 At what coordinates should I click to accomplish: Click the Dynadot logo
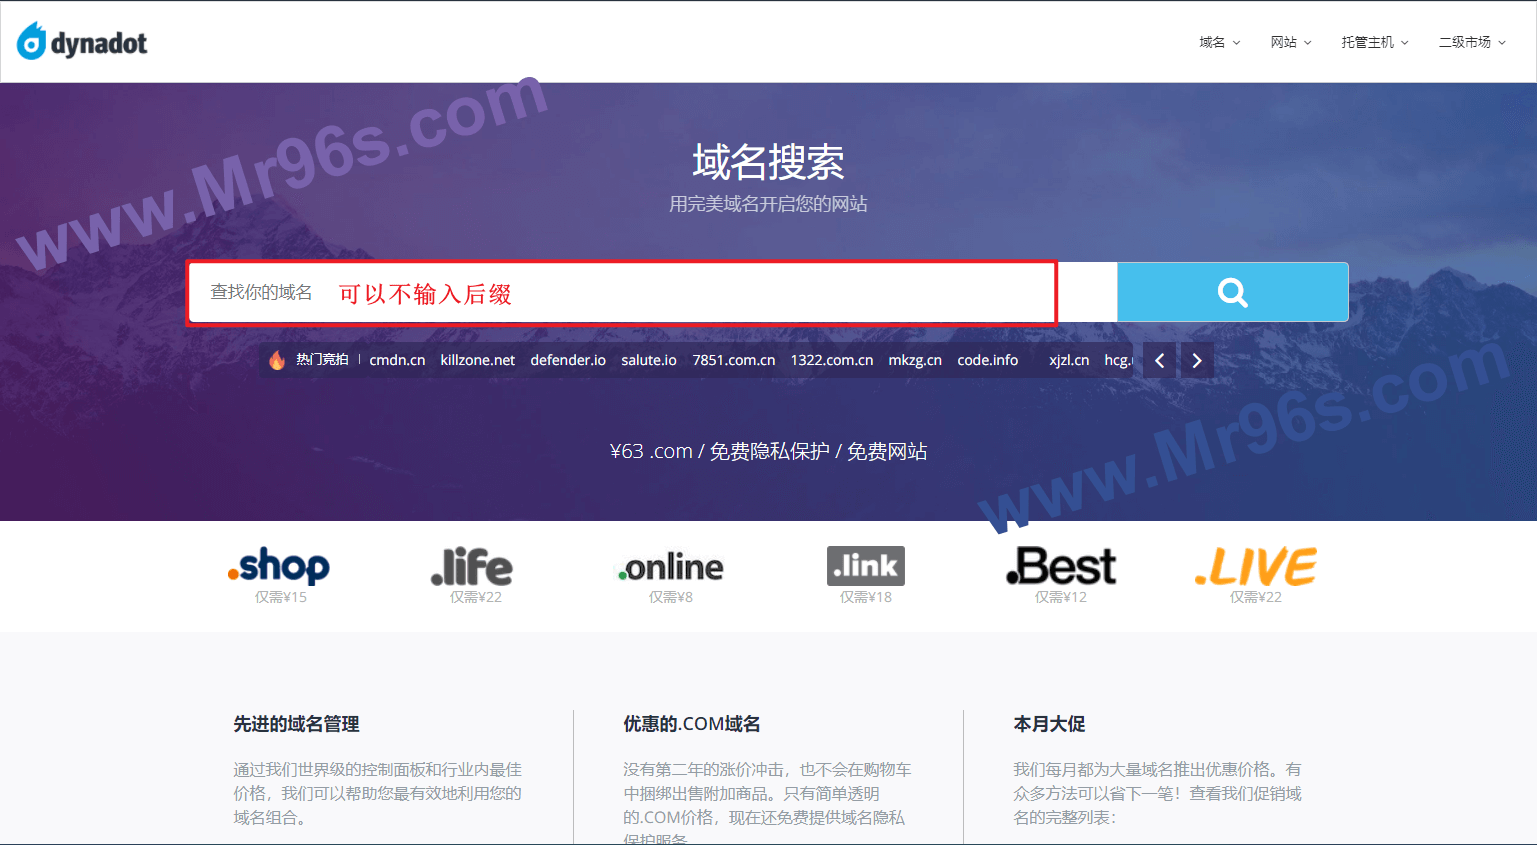(x=82, y=42)
